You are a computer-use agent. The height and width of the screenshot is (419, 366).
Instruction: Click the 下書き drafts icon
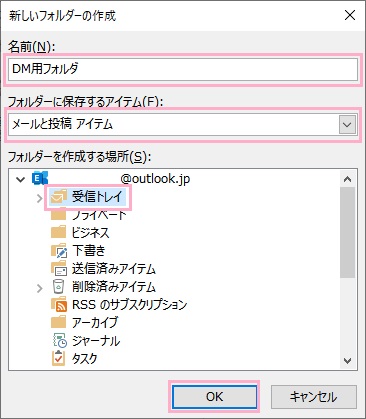tap(59, 250)
